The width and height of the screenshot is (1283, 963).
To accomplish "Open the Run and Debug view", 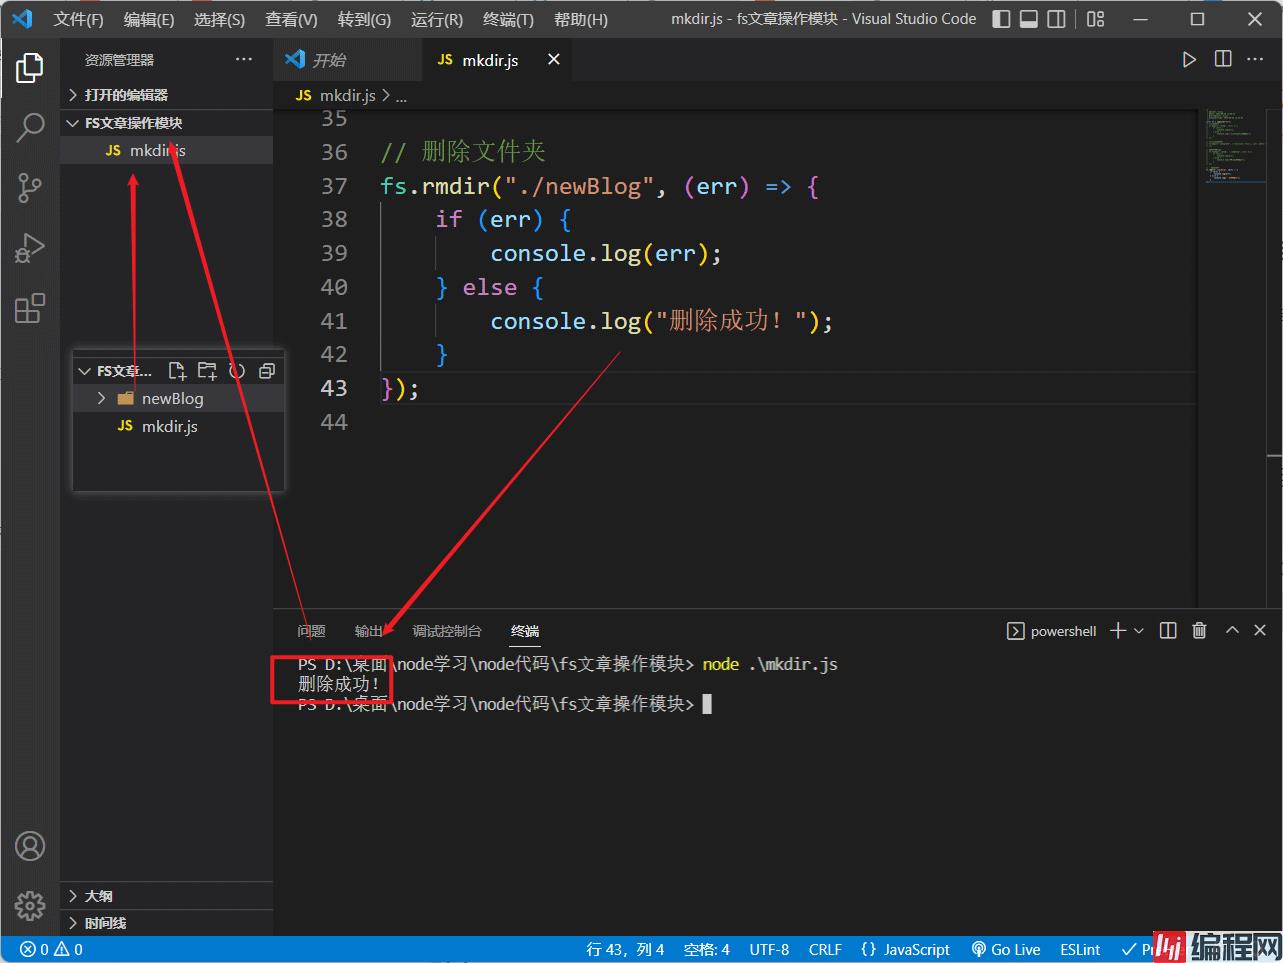I will [30, 247].
